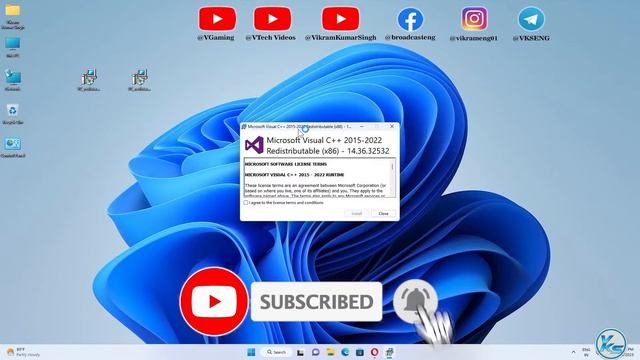Close the installer using the title bar X
Screen dimensions: 640x360
392,127
